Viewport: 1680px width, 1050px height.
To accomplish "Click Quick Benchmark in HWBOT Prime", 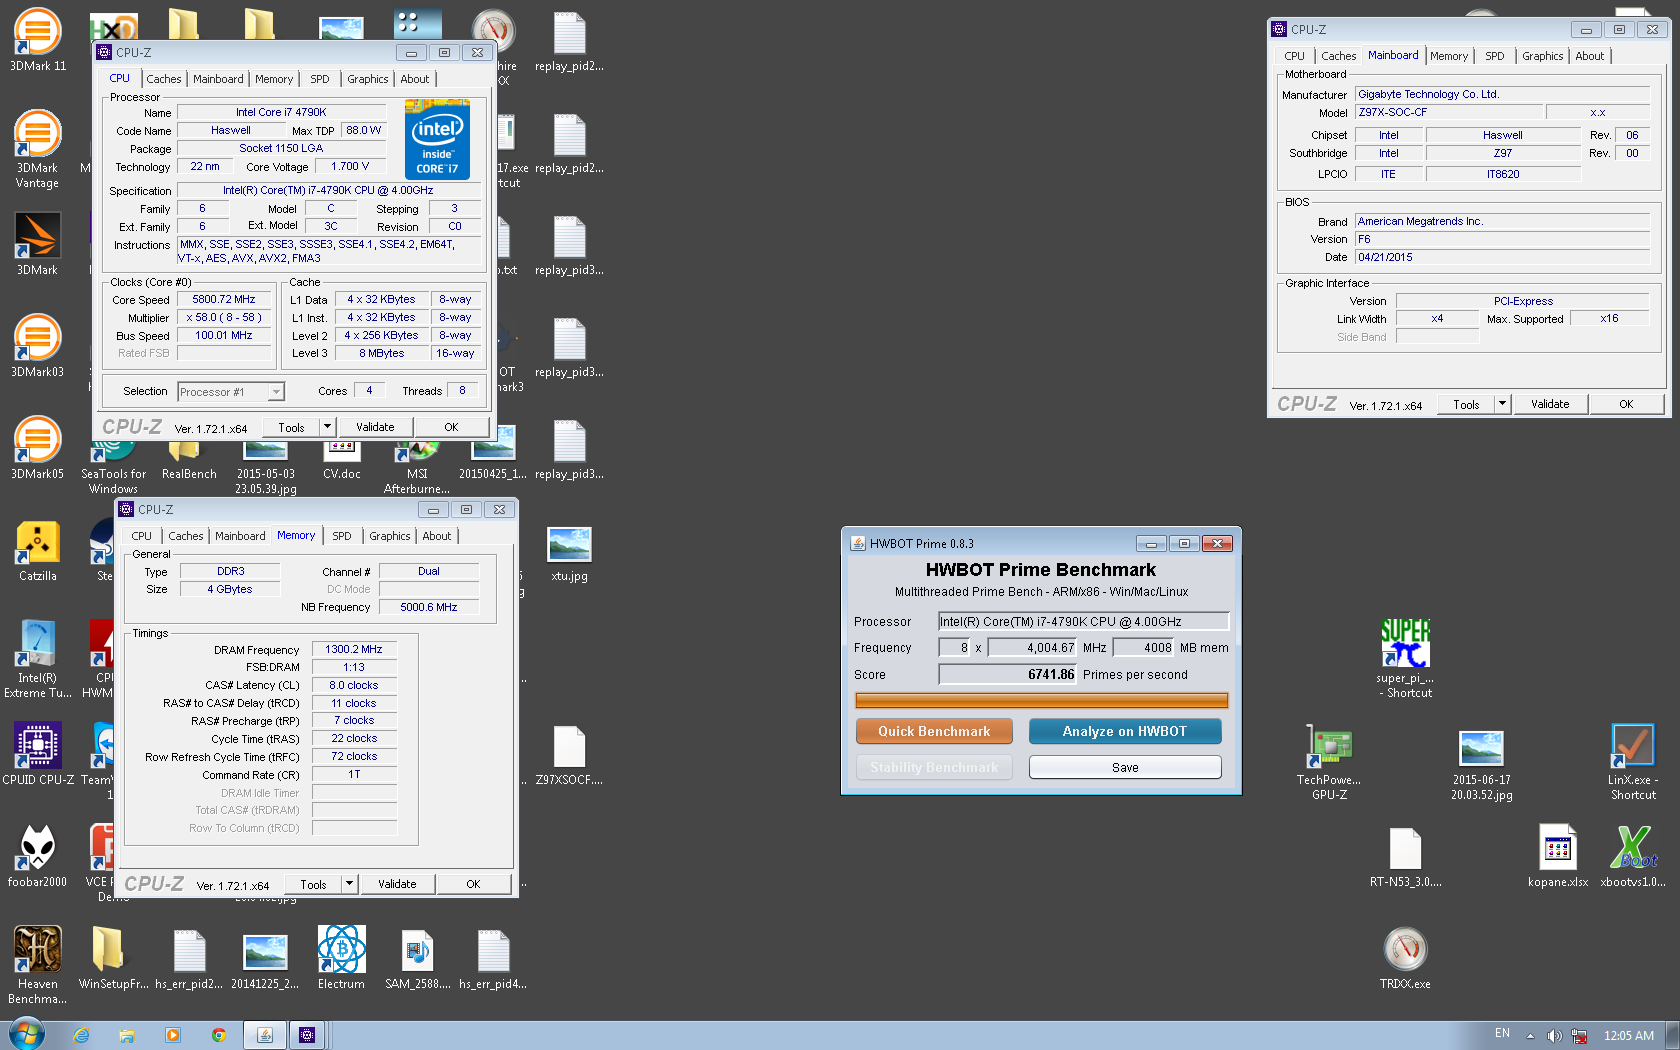I will point(934,731).
